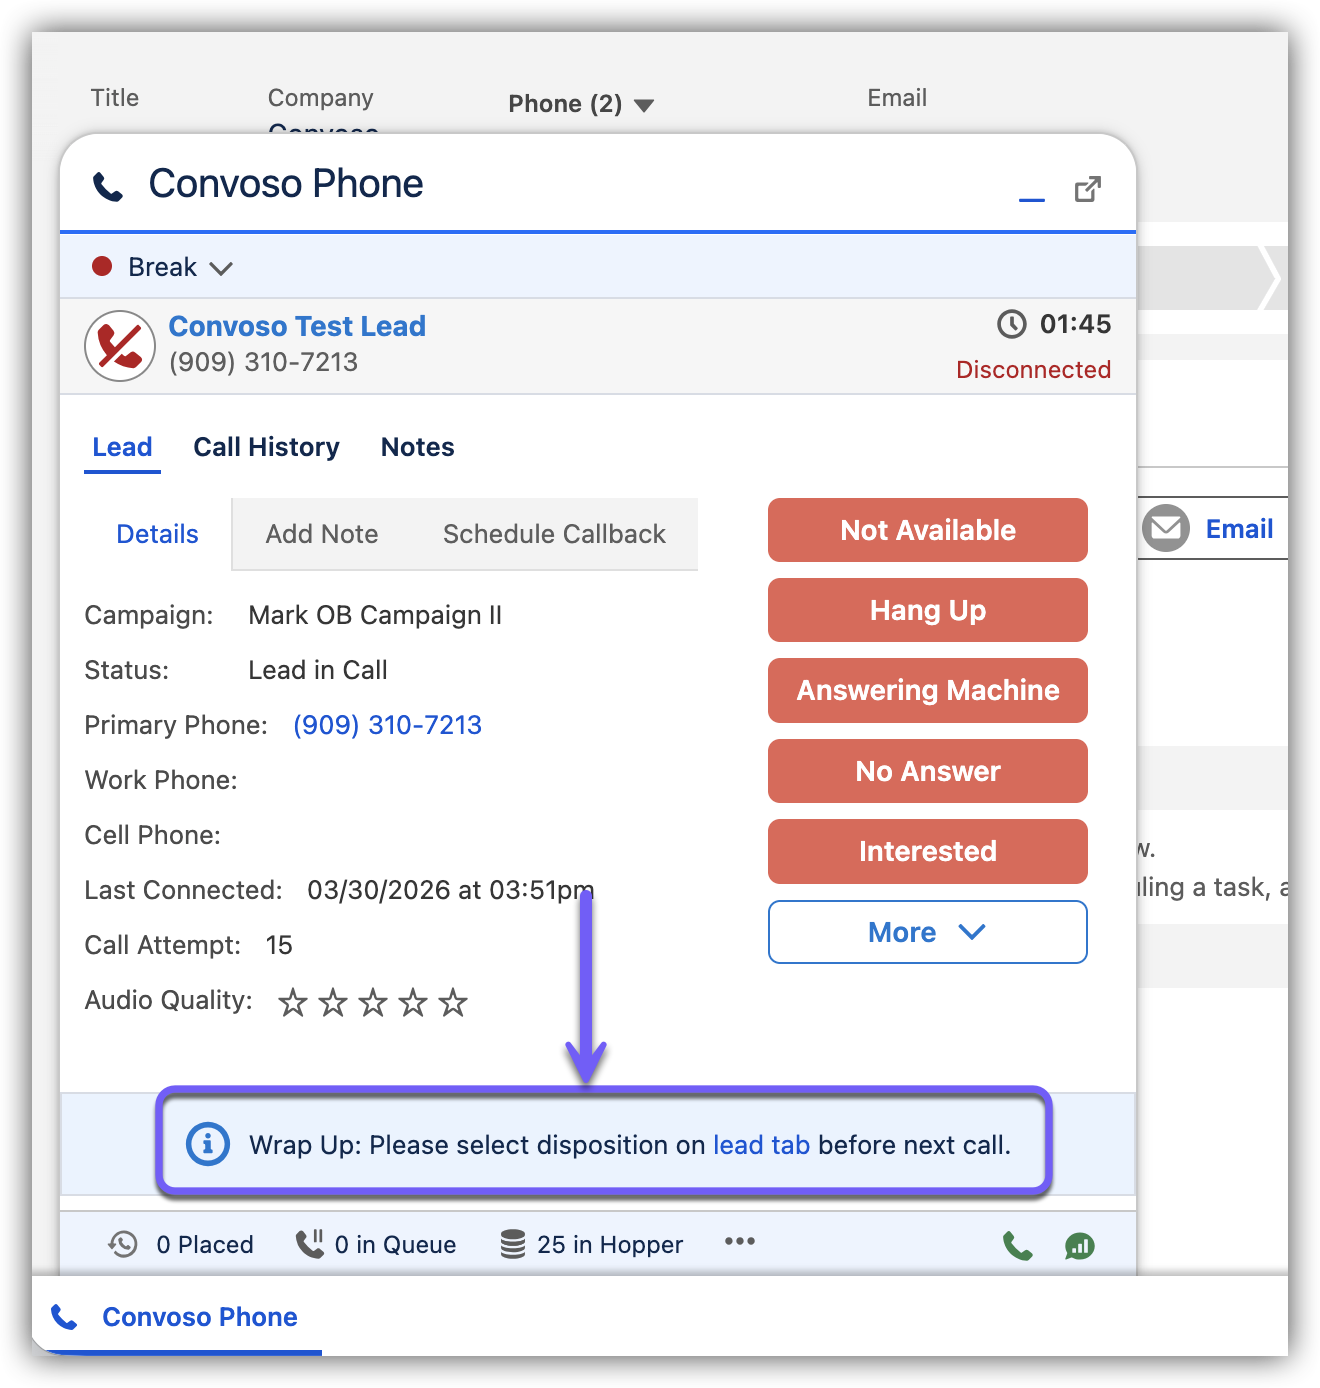The width and height of the screenshot is (1320, 1388).
Task: Click the red disconnected call icon
Action: click(120, 346)
